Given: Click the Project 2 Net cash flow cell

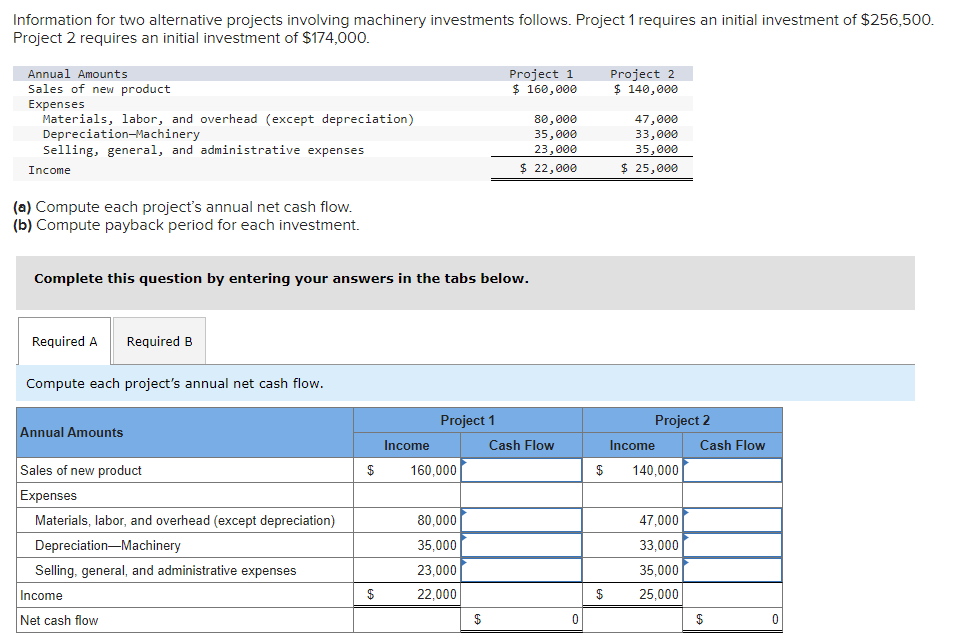Looking at the screenshot, I should 731,620.
